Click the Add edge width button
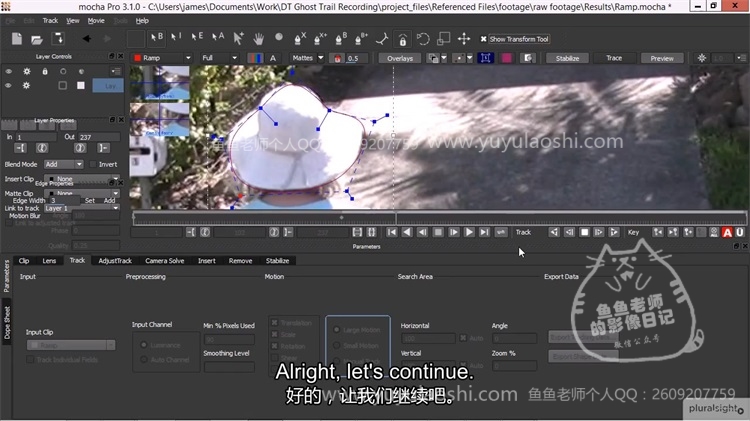 point(110,200)
